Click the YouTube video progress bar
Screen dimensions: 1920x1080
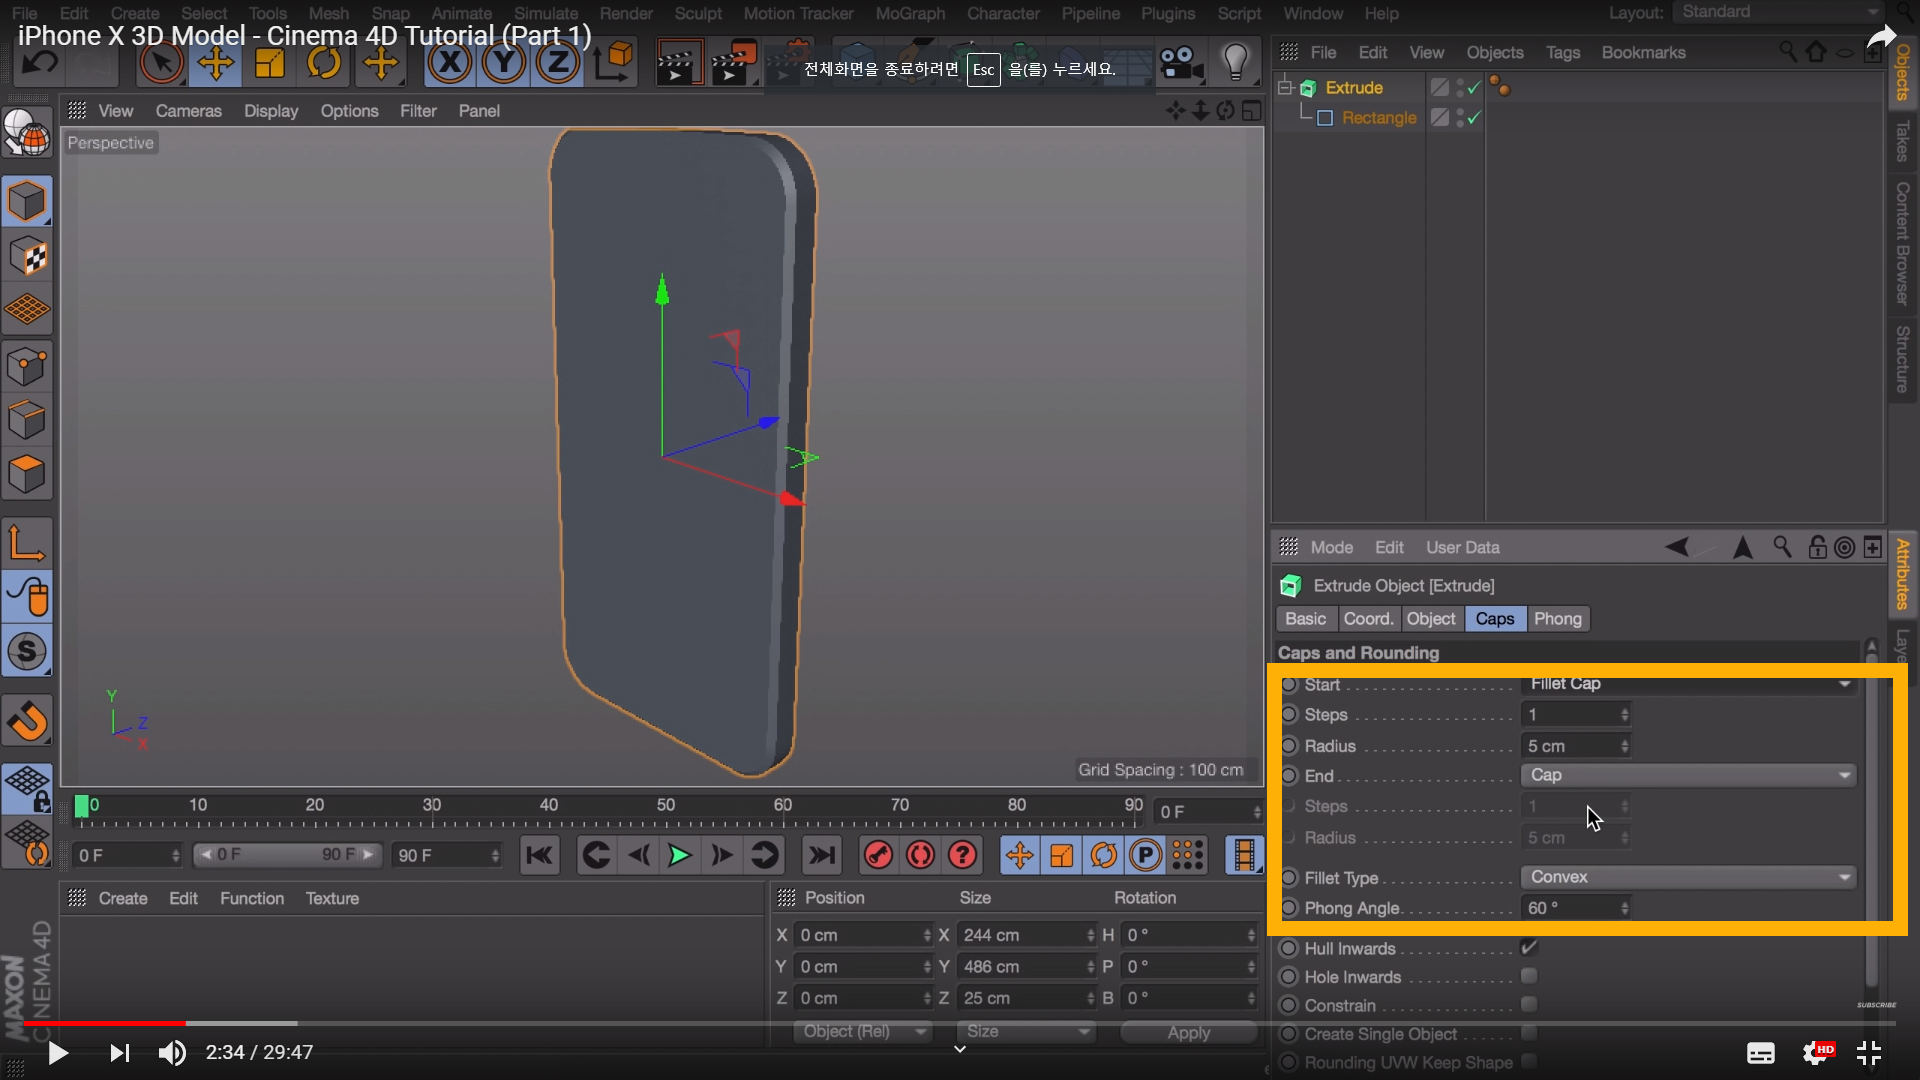[x=960, y=1023]
